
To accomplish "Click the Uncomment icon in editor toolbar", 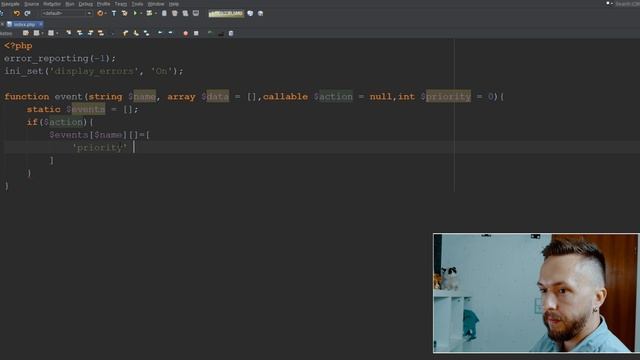I will [210, 33].
